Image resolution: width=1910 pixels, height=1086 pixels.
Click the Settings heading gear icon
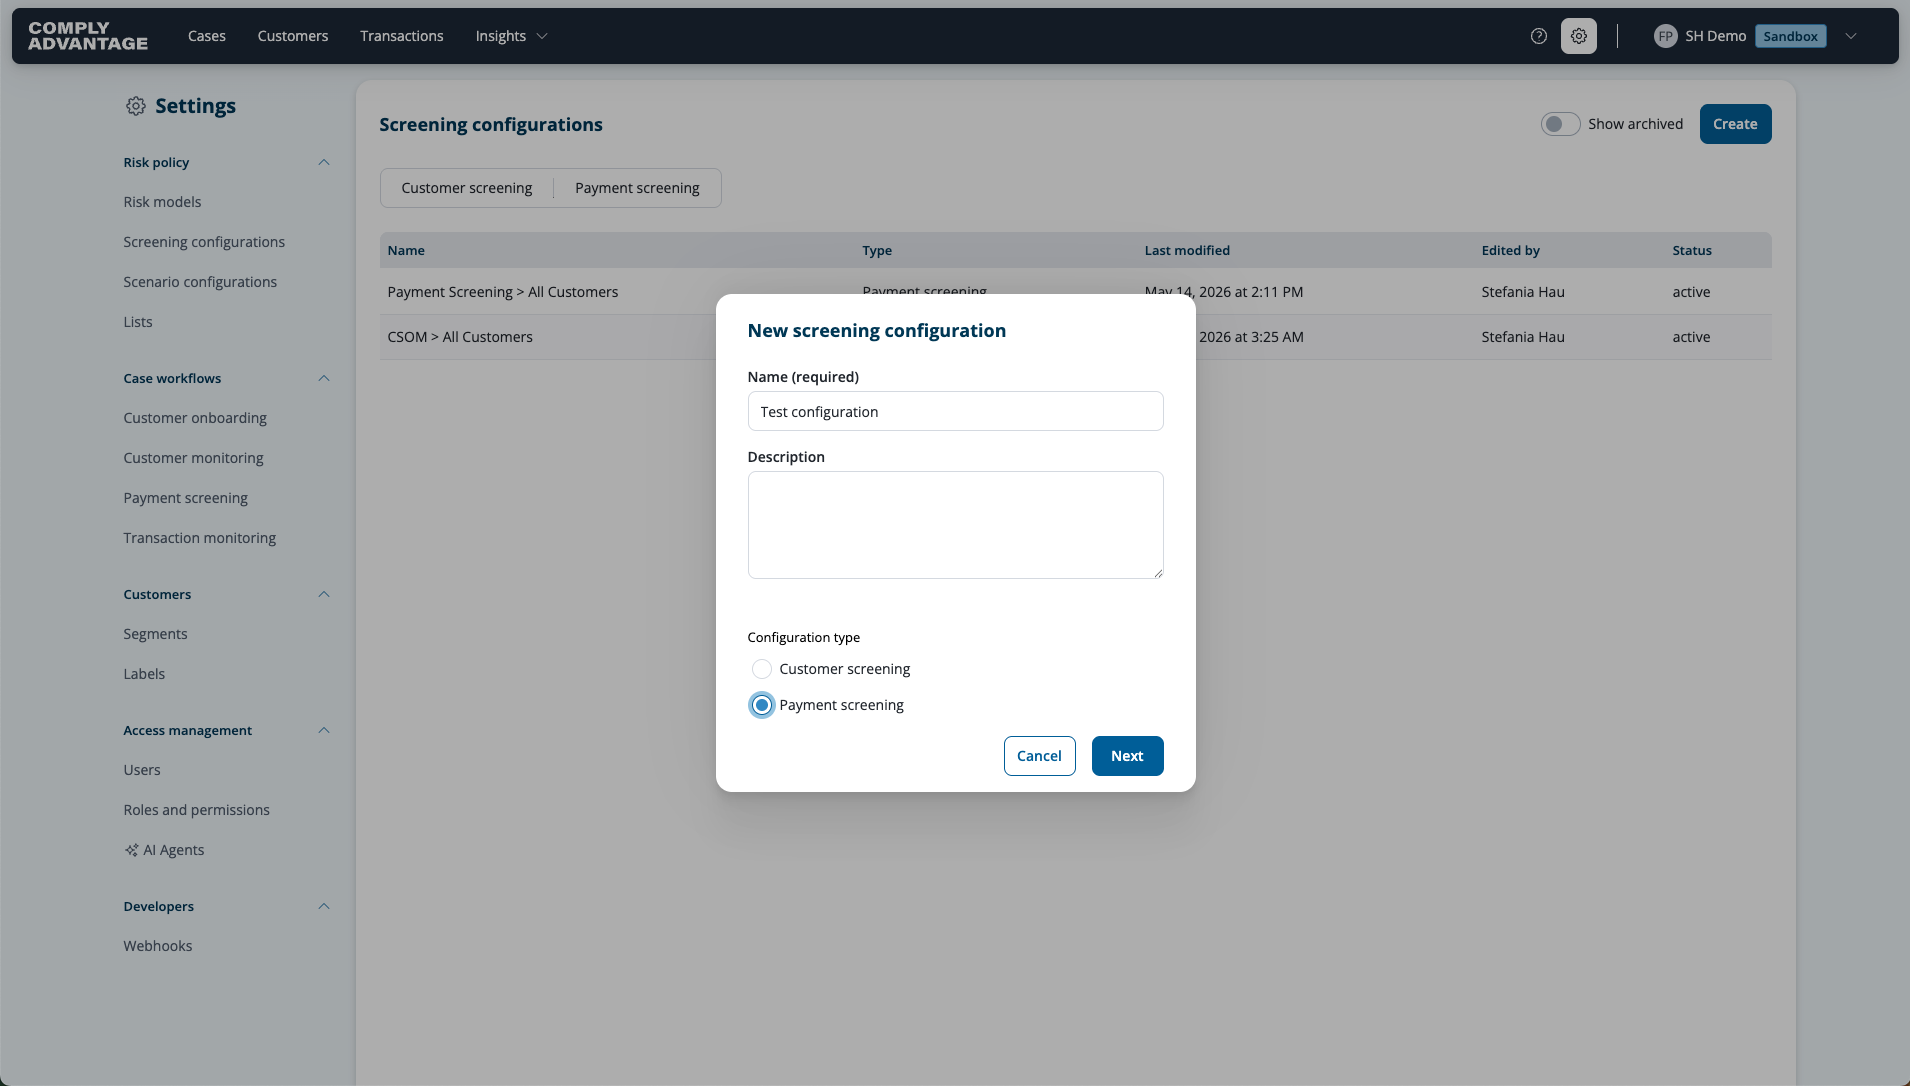[x=136, y=106]
